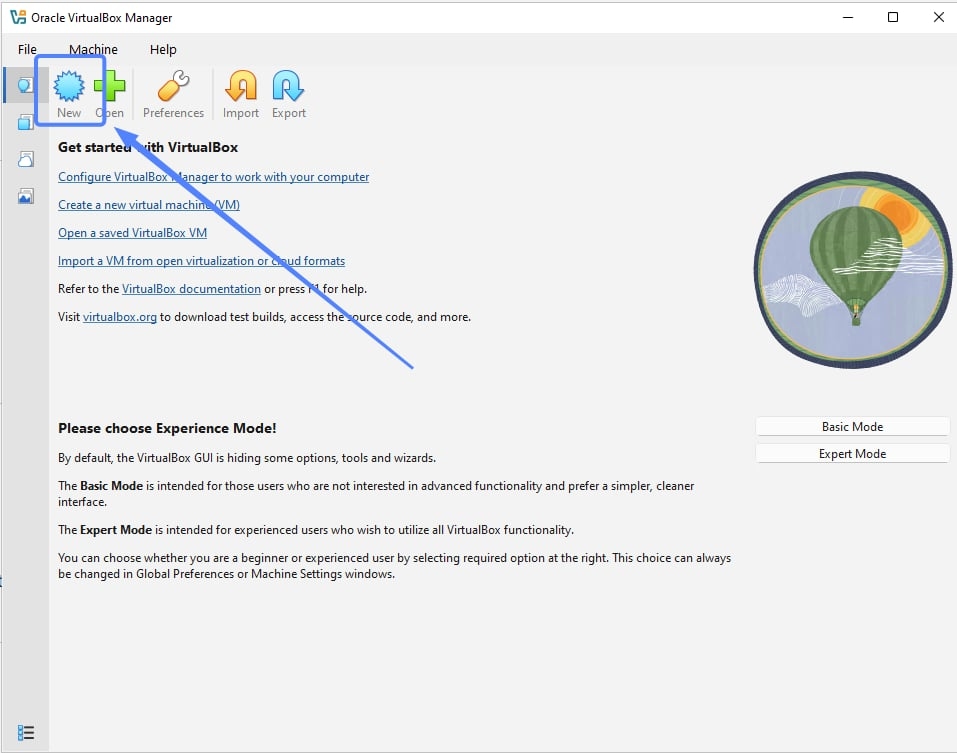The height and width of the screenshot is (753, 957).
Task: Click 'Please choose Experience Mode!' heading
Action: [167, 428]
